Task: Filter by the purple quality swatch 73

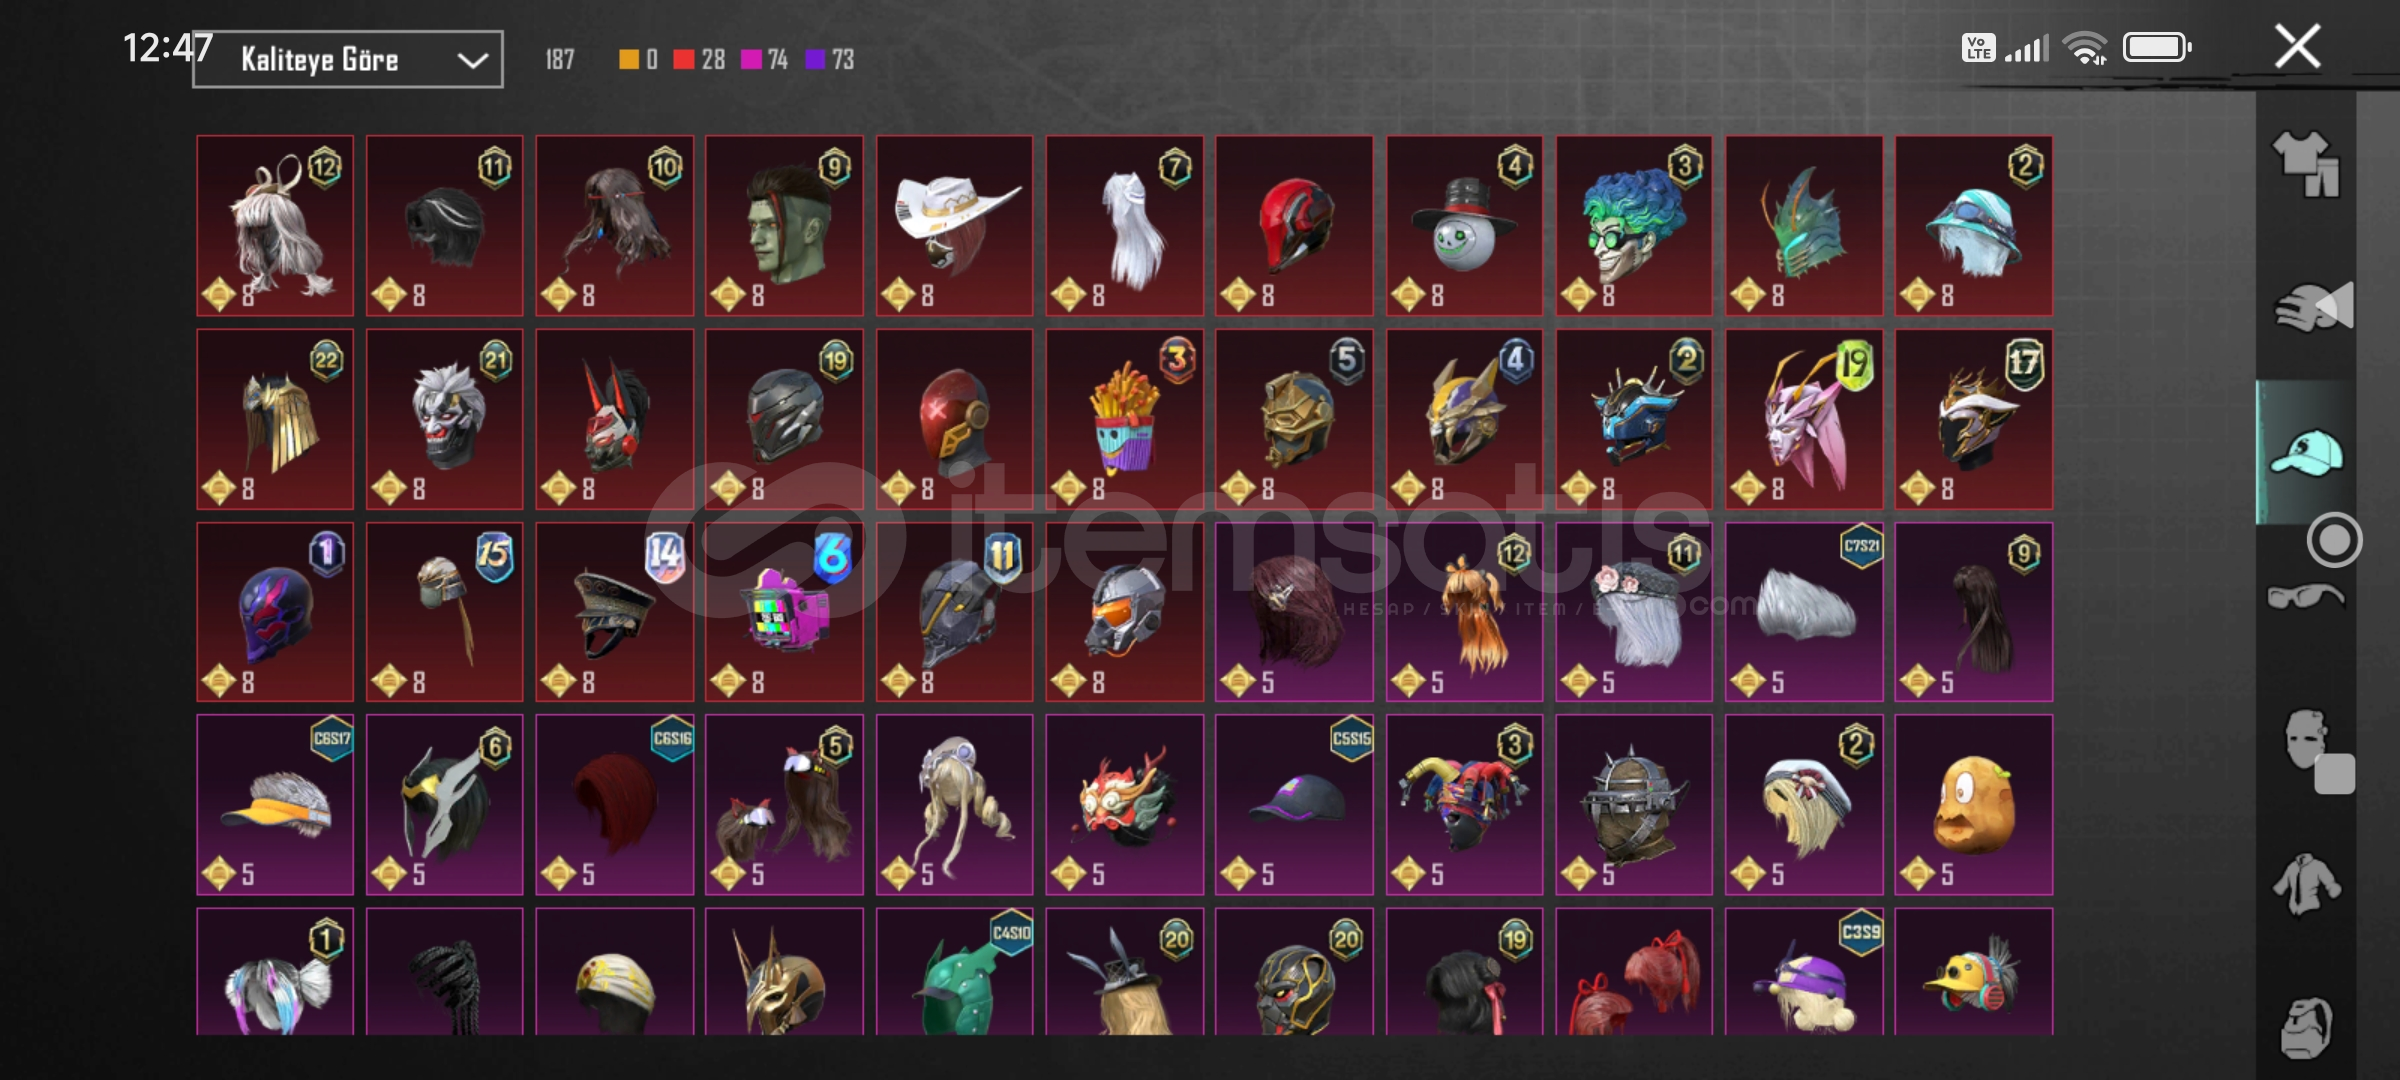Action: tap(830, 59)
